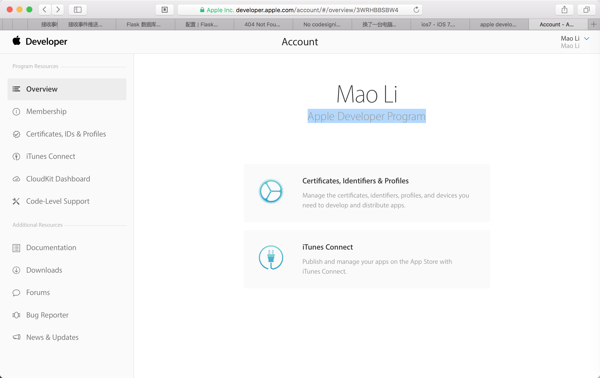Click the Certificates, IDs & Profiles checkmark icon

(x=16, y=134)
